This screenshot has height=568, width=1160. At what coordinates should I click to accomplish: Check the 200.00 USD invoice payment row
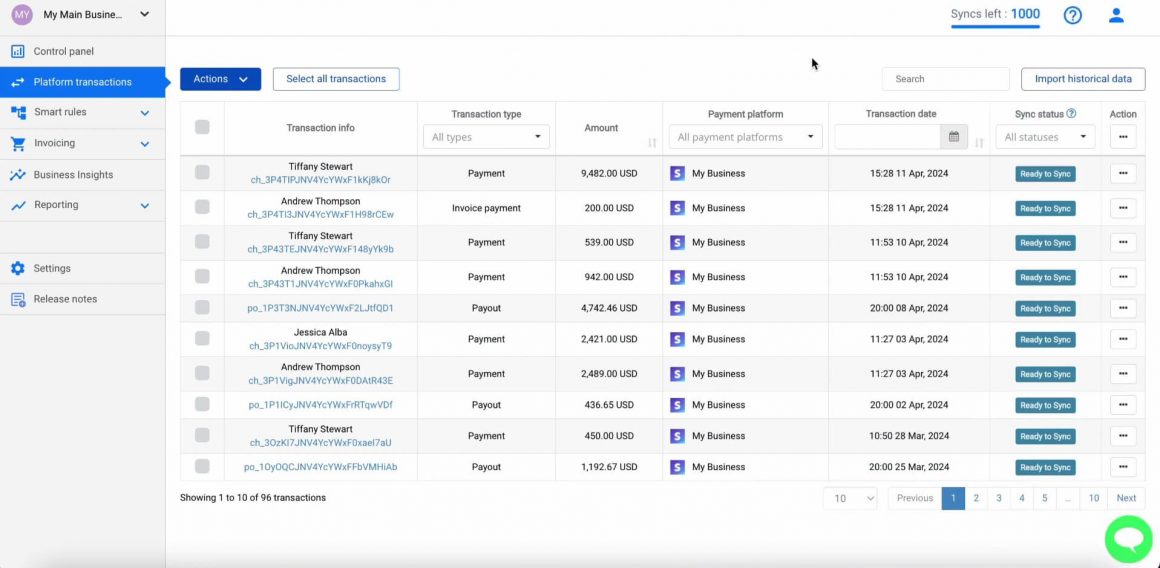(202, 208)
